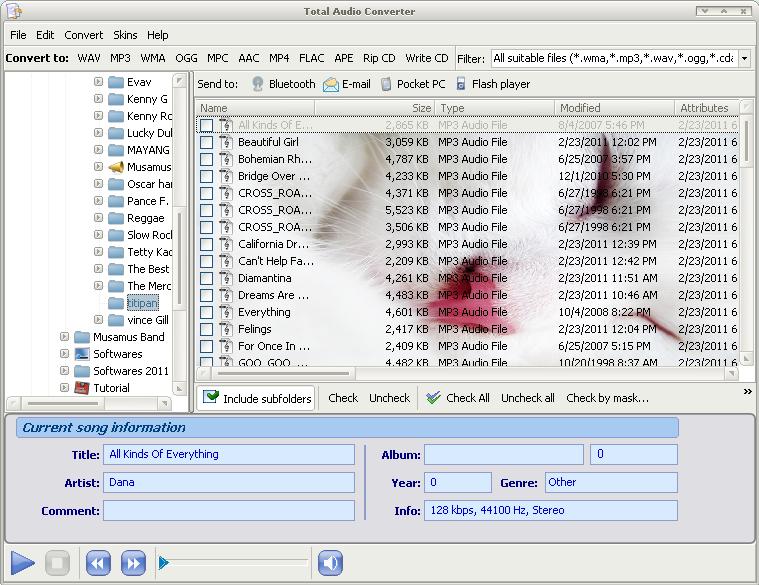
Task: Open the Musamus folder with megaphone icon
Action: click(116, 167)
